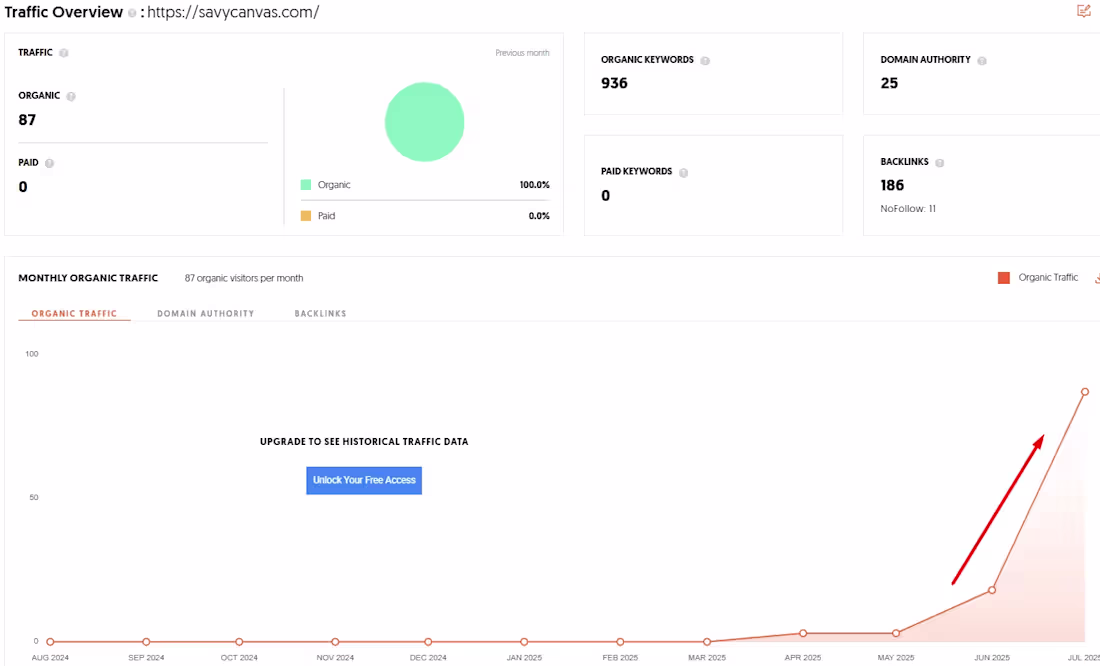Toggle the Organic Traffic legend red swatch

[x=1004, y=278]
